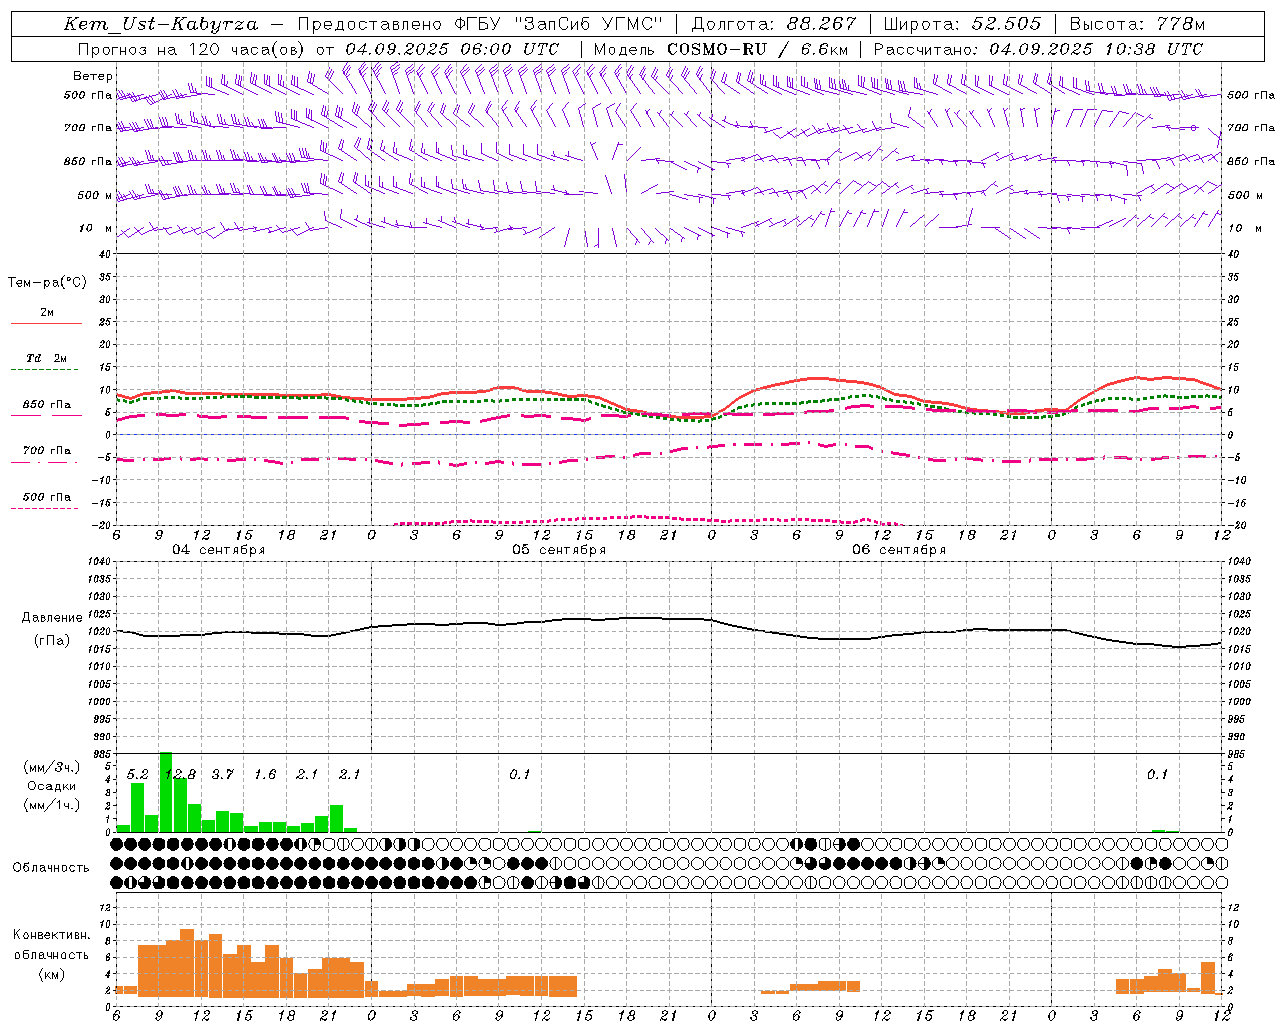Click the (км) unit under convective cloudiness
The width and height of the screenshot is (1280, 1024).
point(51,974)
